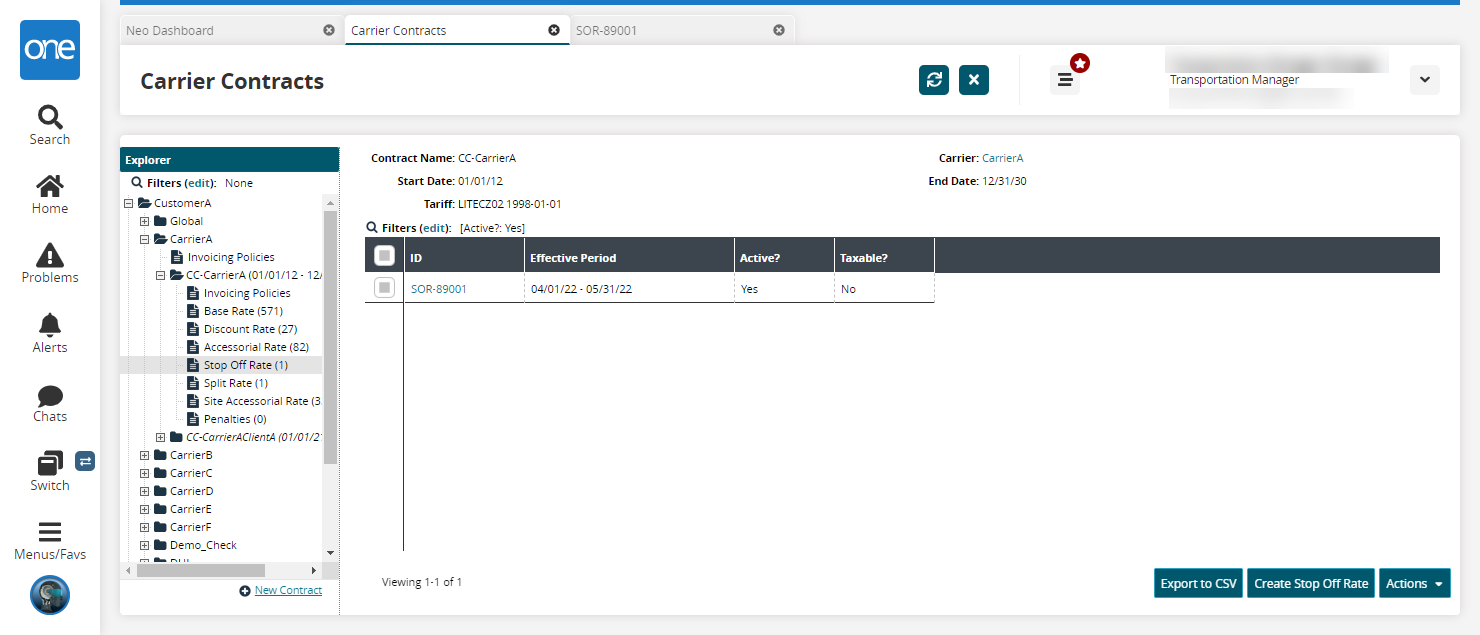This screenshot has width=1480, height=635.
Task: Edit the Explorer filters
Action: pyautogui.click(x=200, y=183)
